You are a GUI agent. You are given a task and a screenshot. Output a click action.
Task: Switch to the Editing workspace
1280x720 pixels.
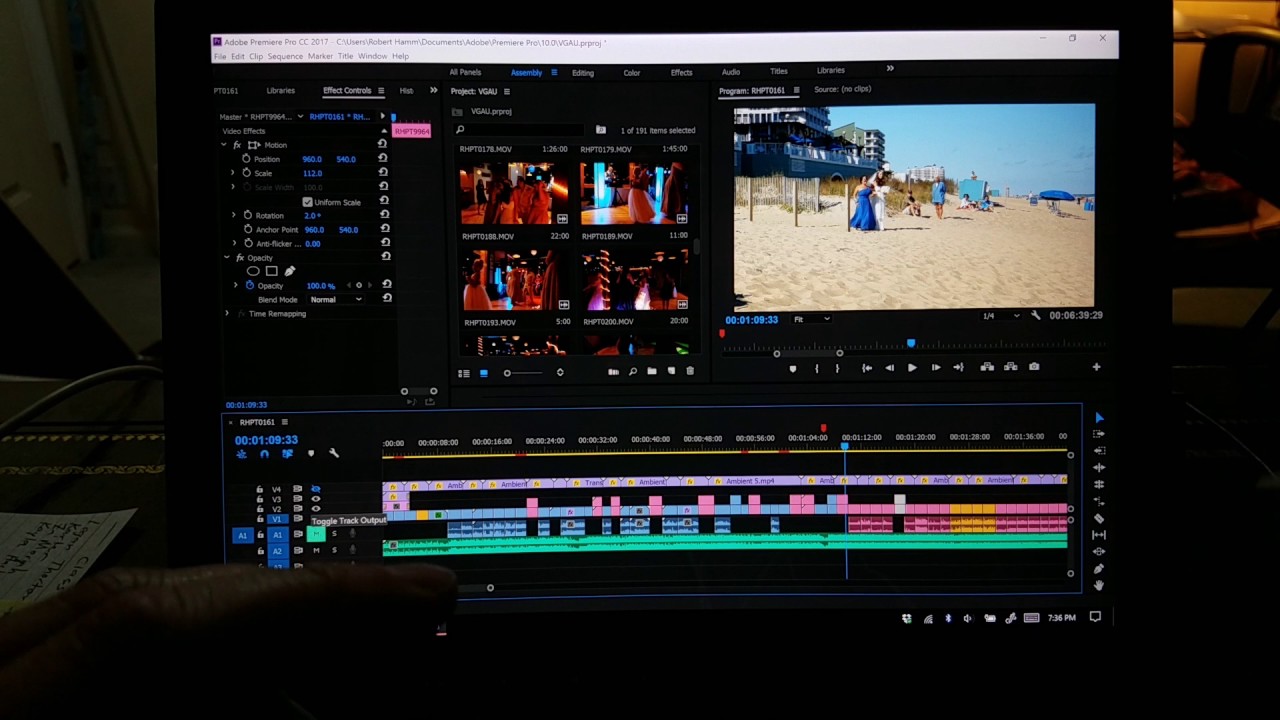(x=583, y=73)
